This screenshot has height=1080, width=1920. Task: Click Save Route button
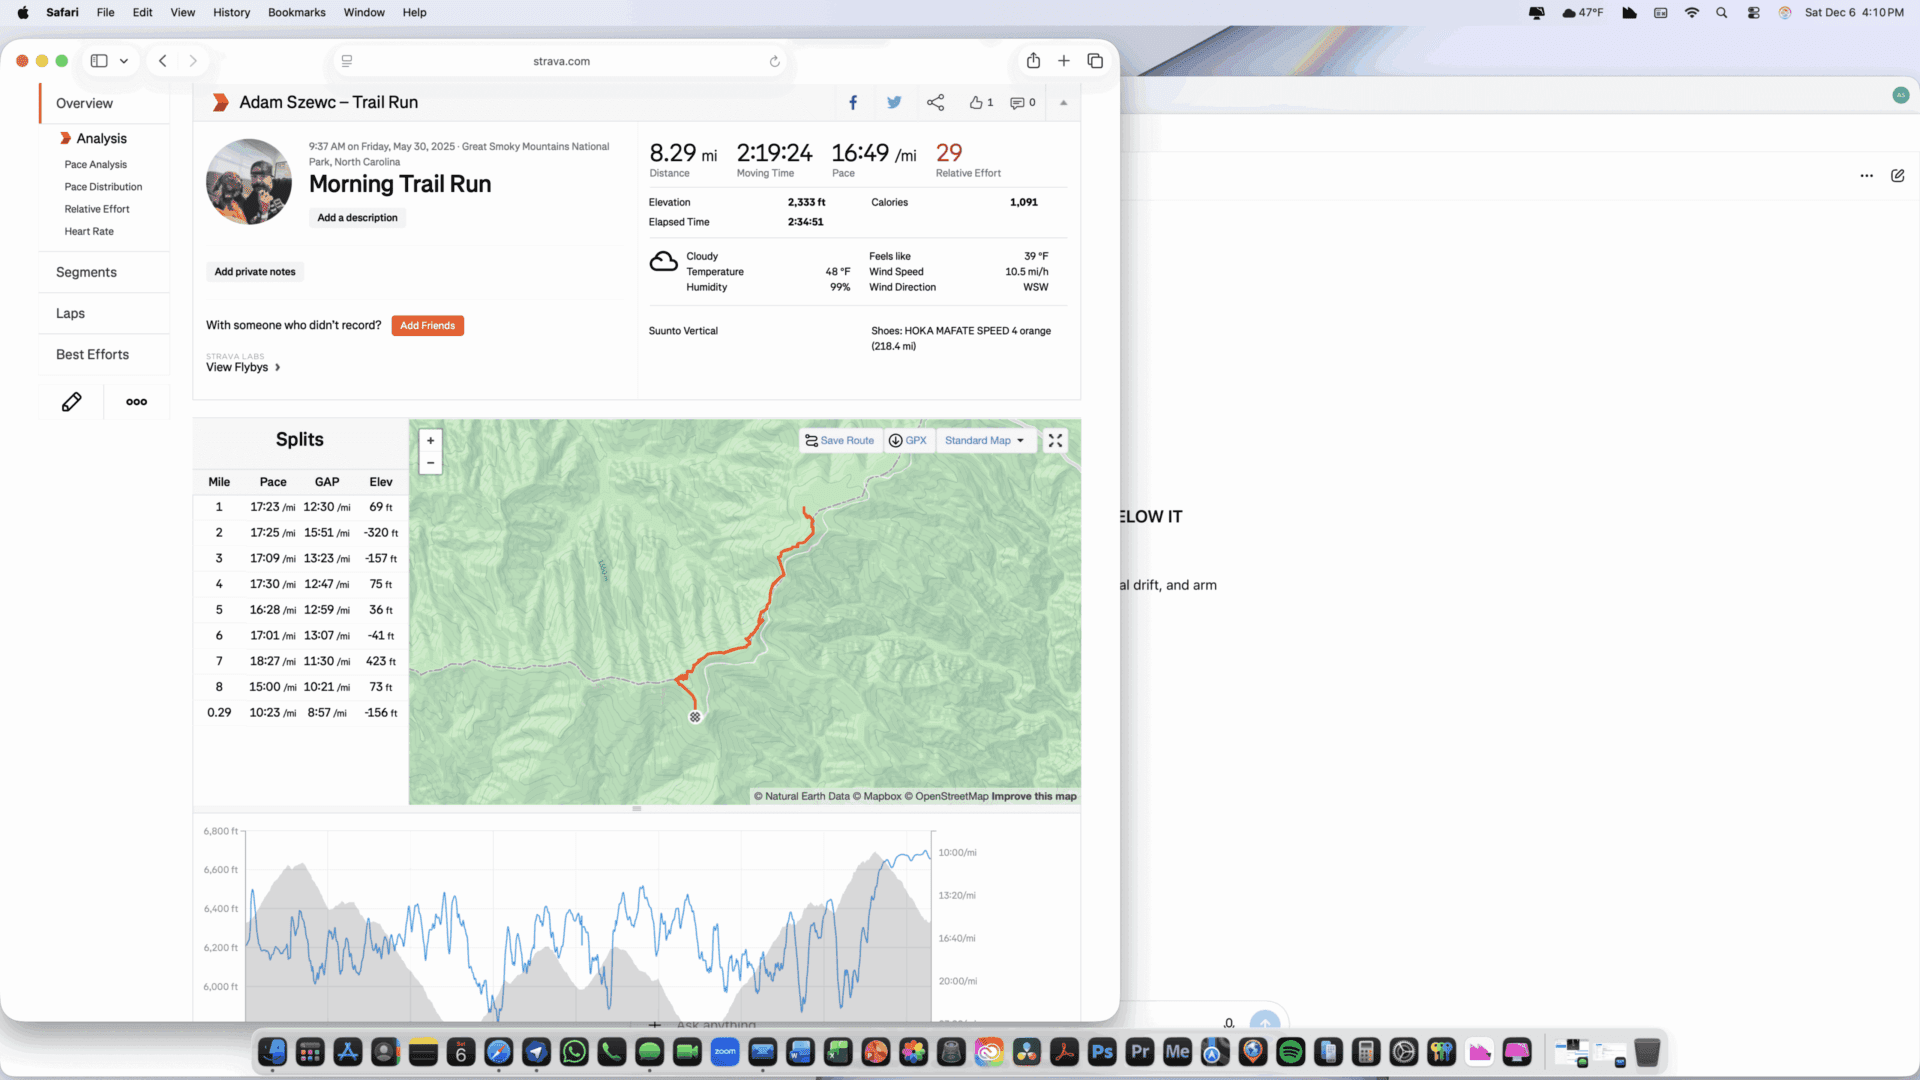pos(840,440)
